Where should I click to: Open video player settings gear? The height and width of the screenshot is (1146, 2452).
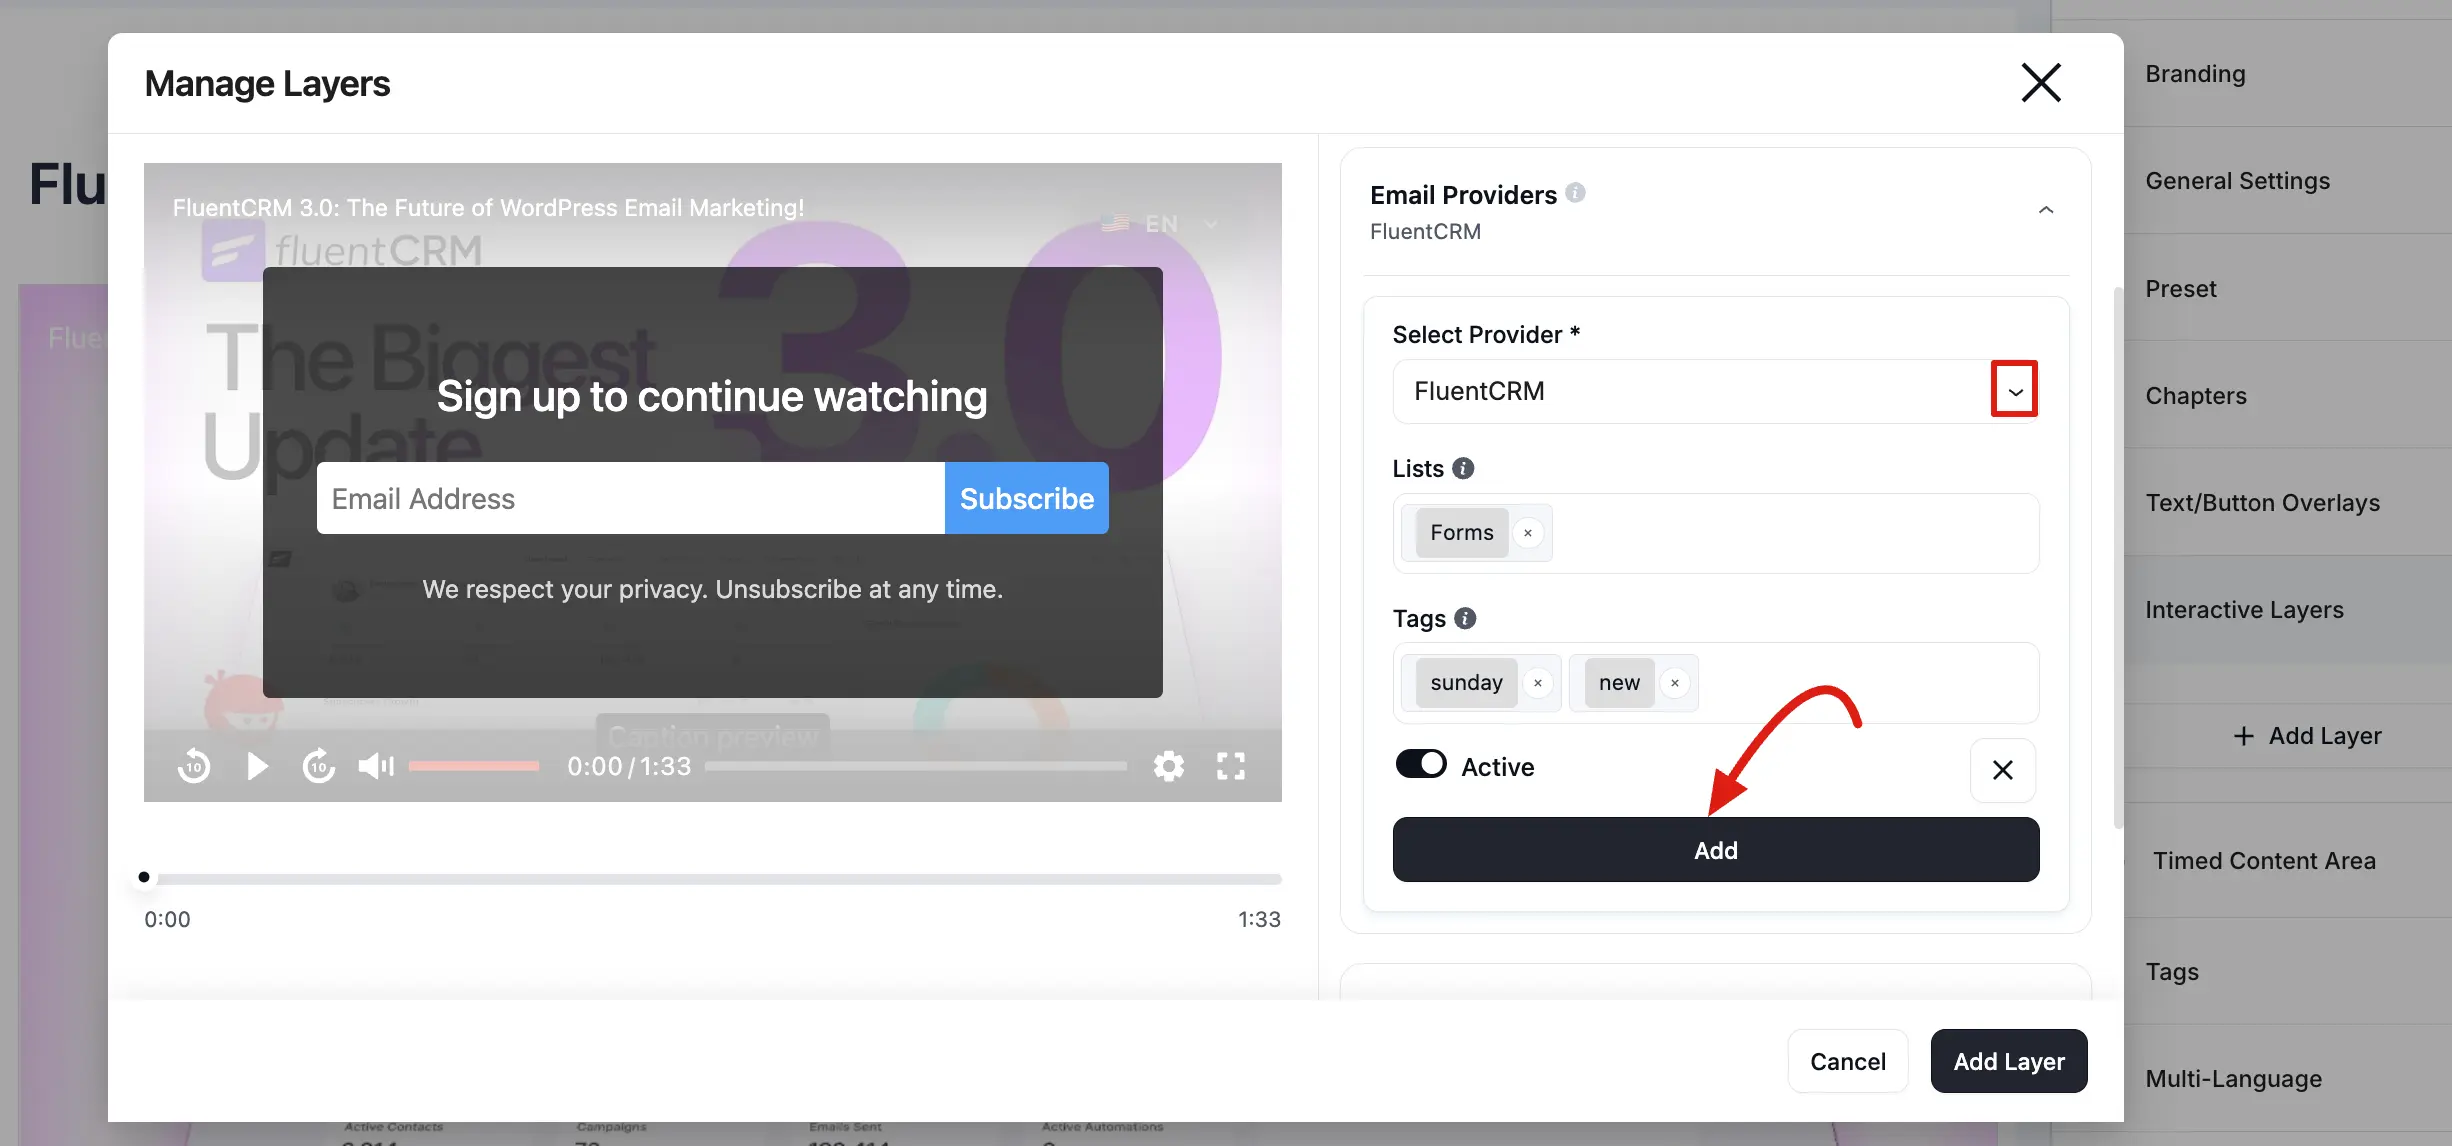1169,767
